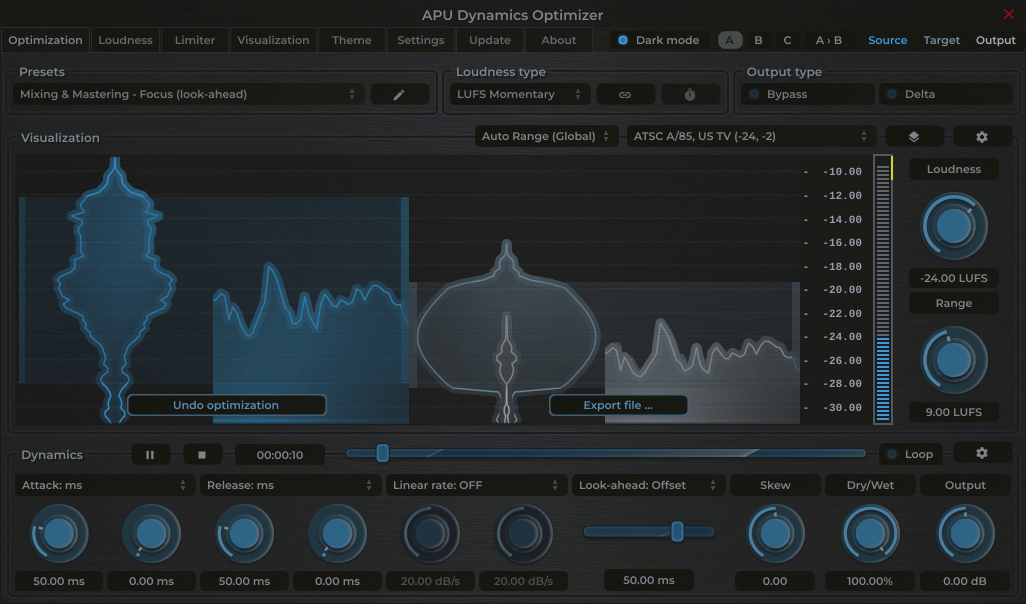
Task: Click the Export file button
Action: (x=618, y=404)
